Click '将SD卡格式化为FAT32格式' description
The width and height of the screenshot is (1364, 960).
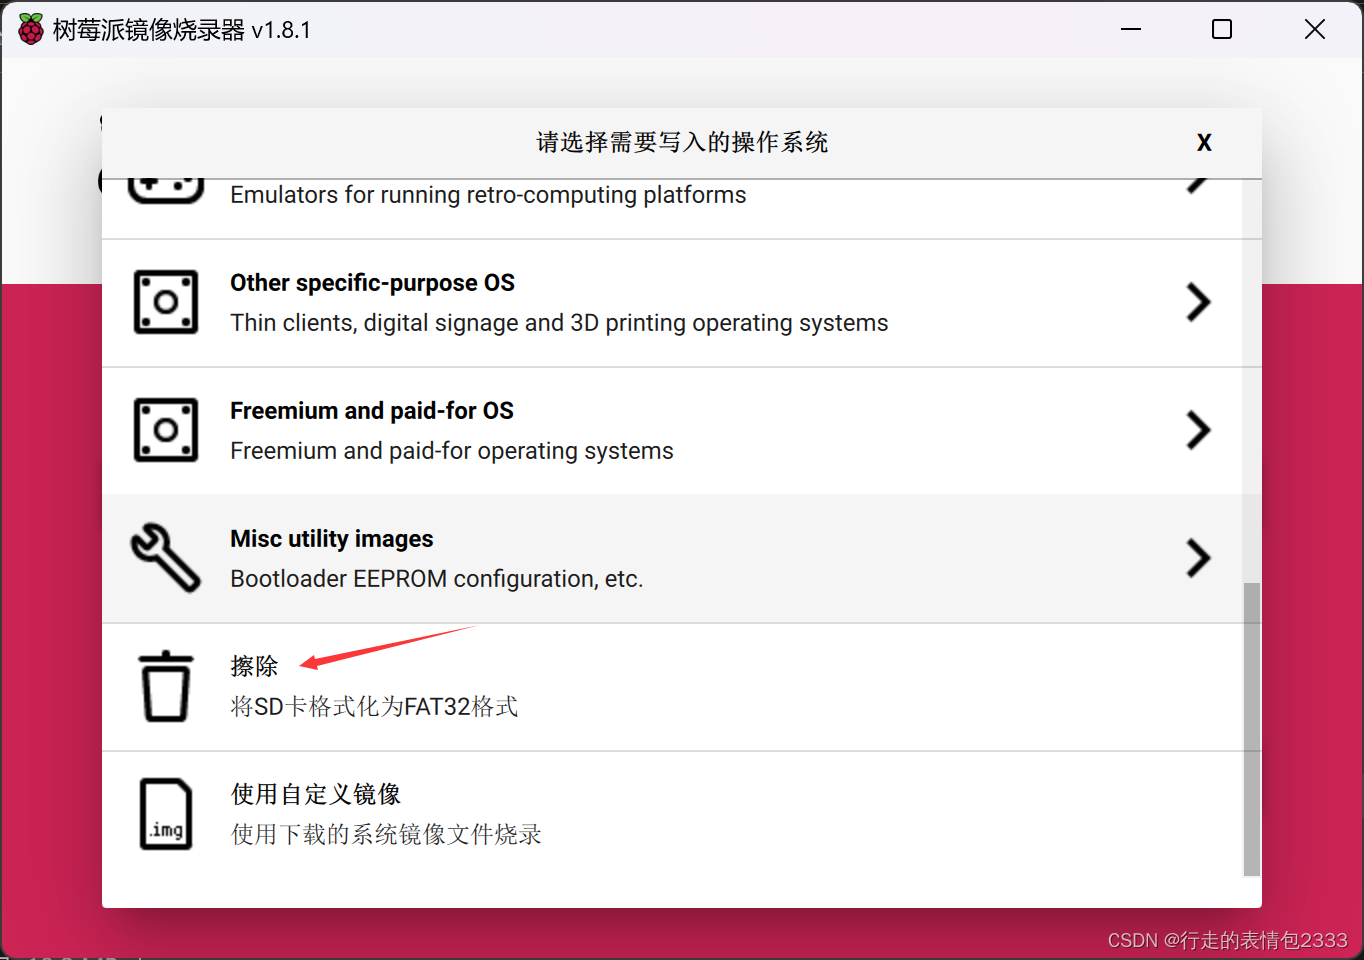click(374, 707)
